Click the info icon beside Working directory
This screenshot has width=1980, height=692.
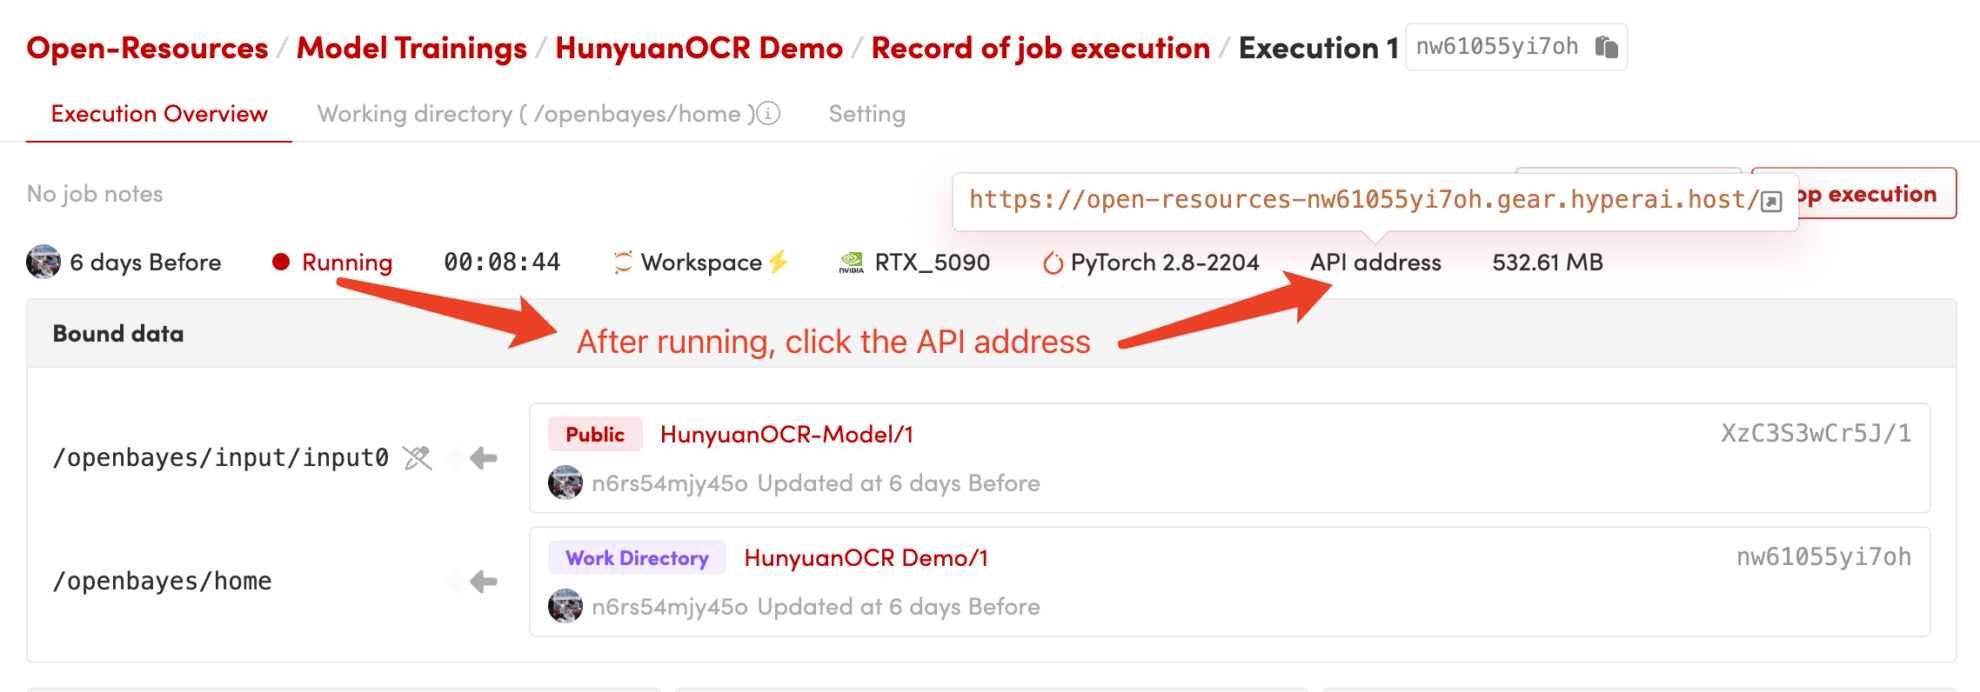pos(768,114)
